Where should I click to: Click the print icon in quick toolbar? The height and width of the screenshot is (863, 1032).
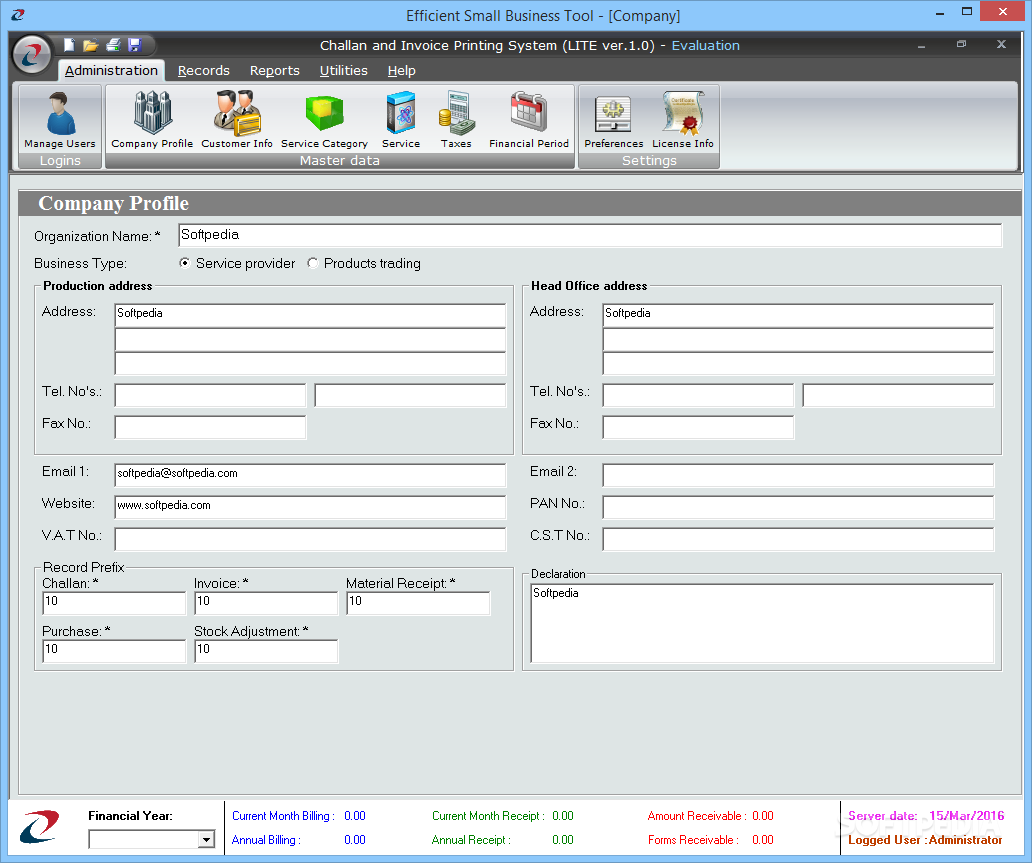(113, 45)
